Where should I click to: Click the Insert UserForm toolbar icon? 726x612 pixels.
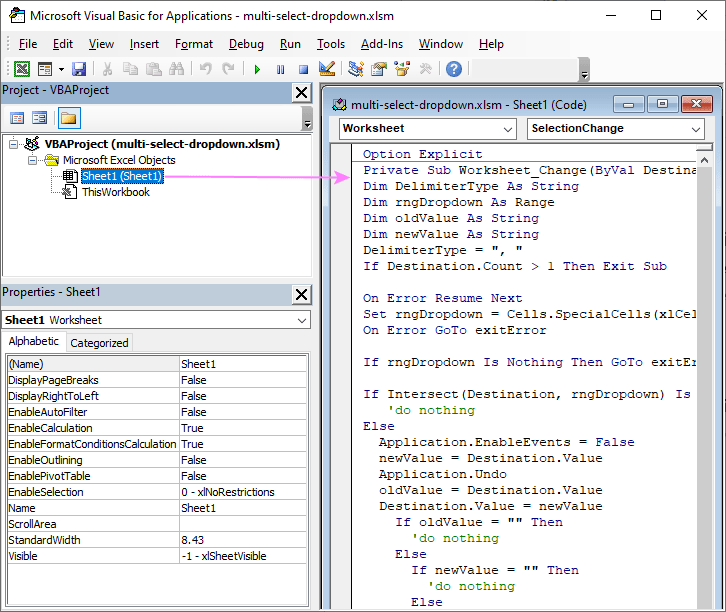click(45, 69)
